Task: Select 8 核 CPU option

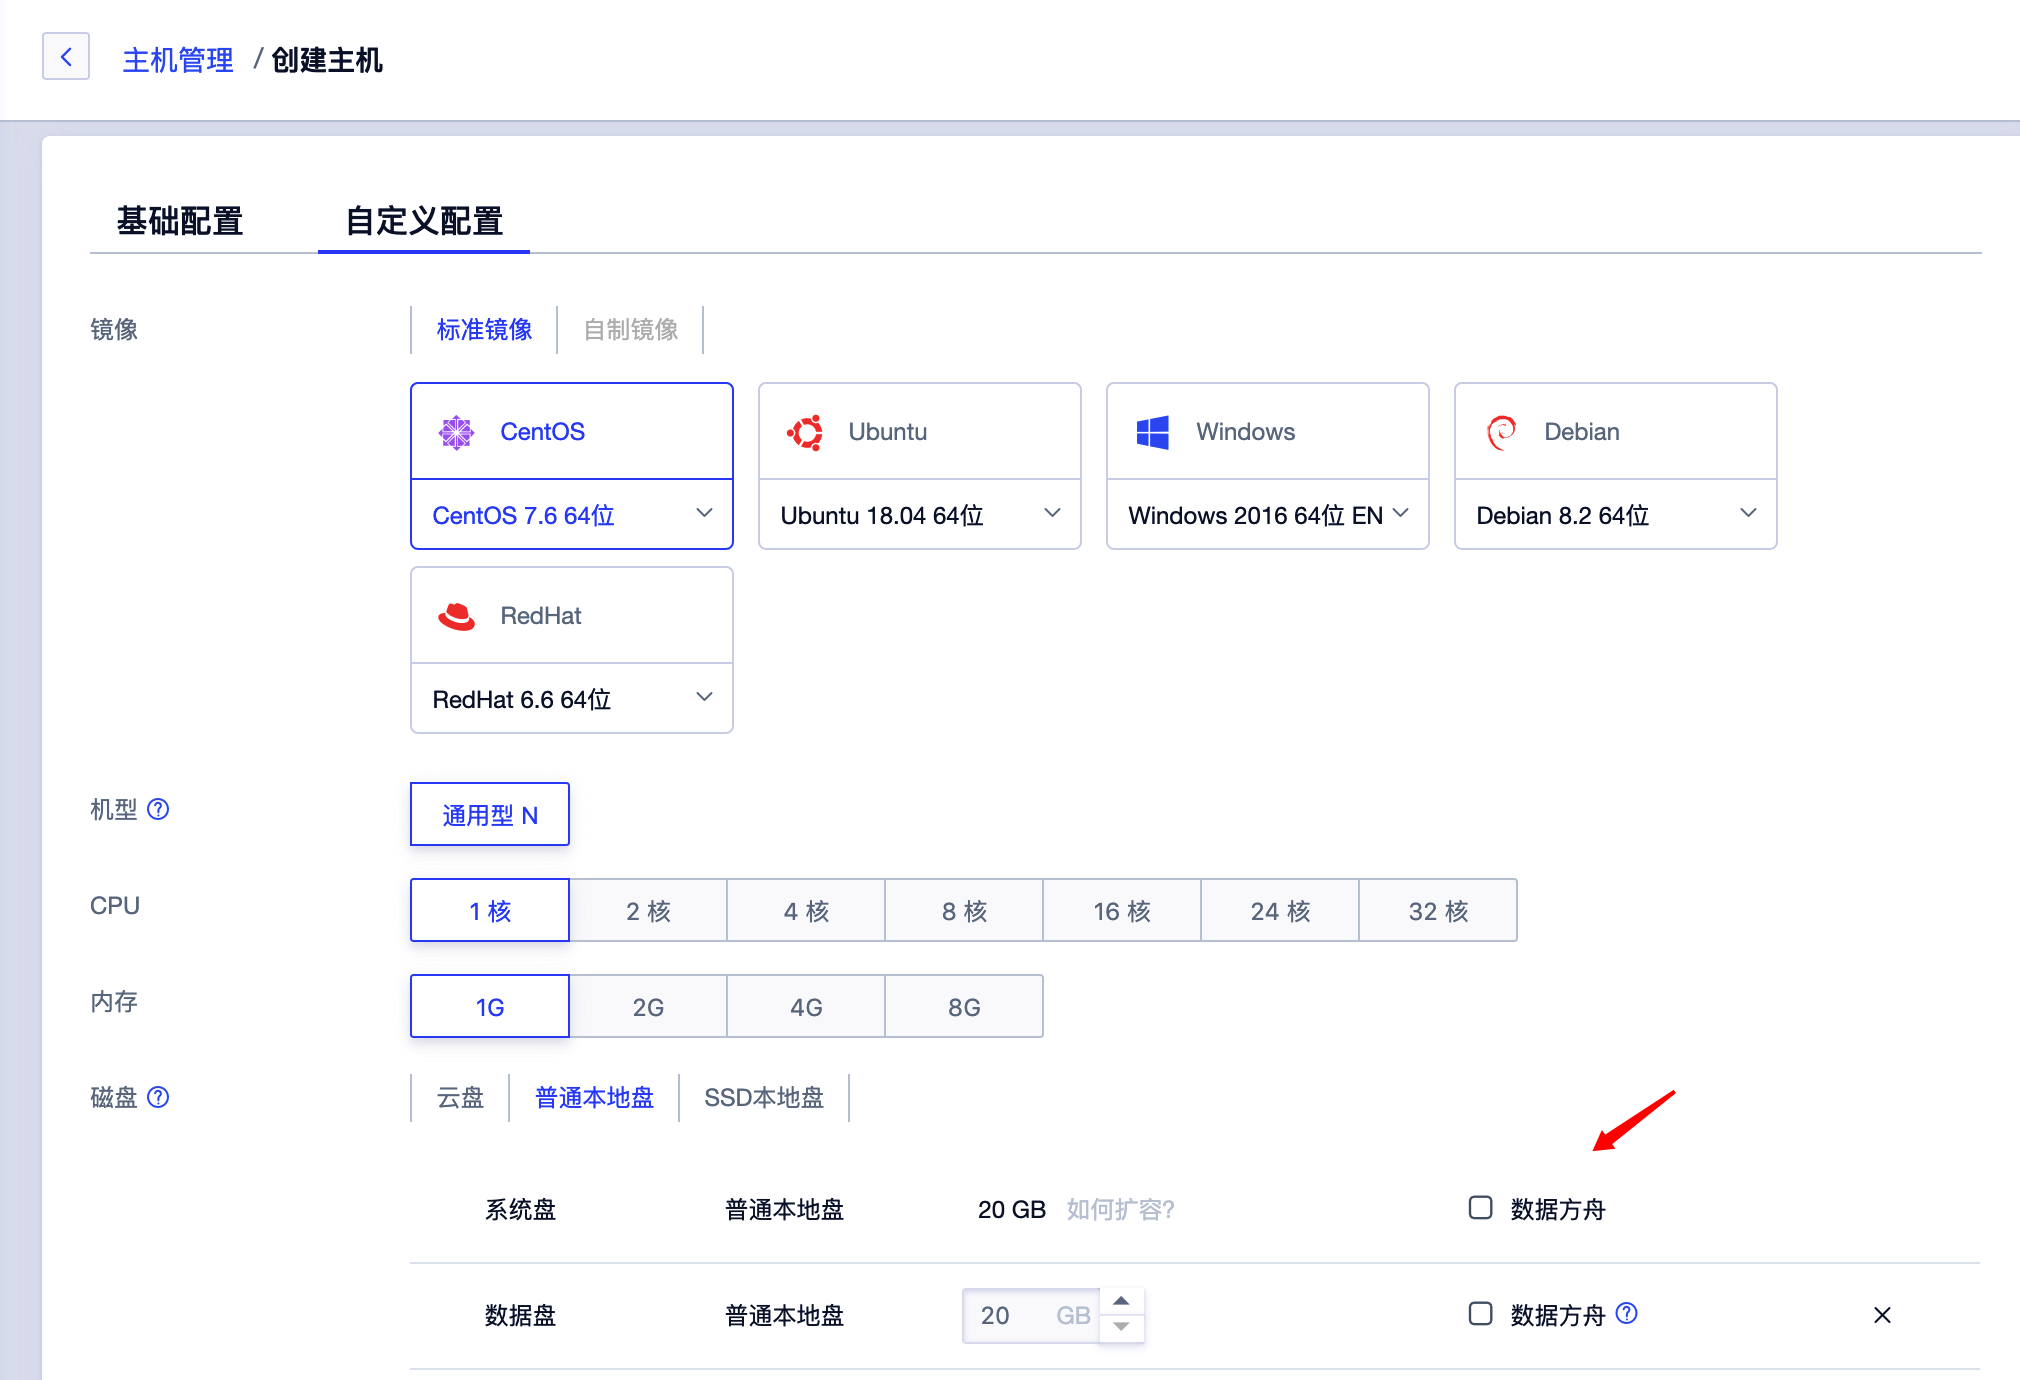Action: point(964,910)
